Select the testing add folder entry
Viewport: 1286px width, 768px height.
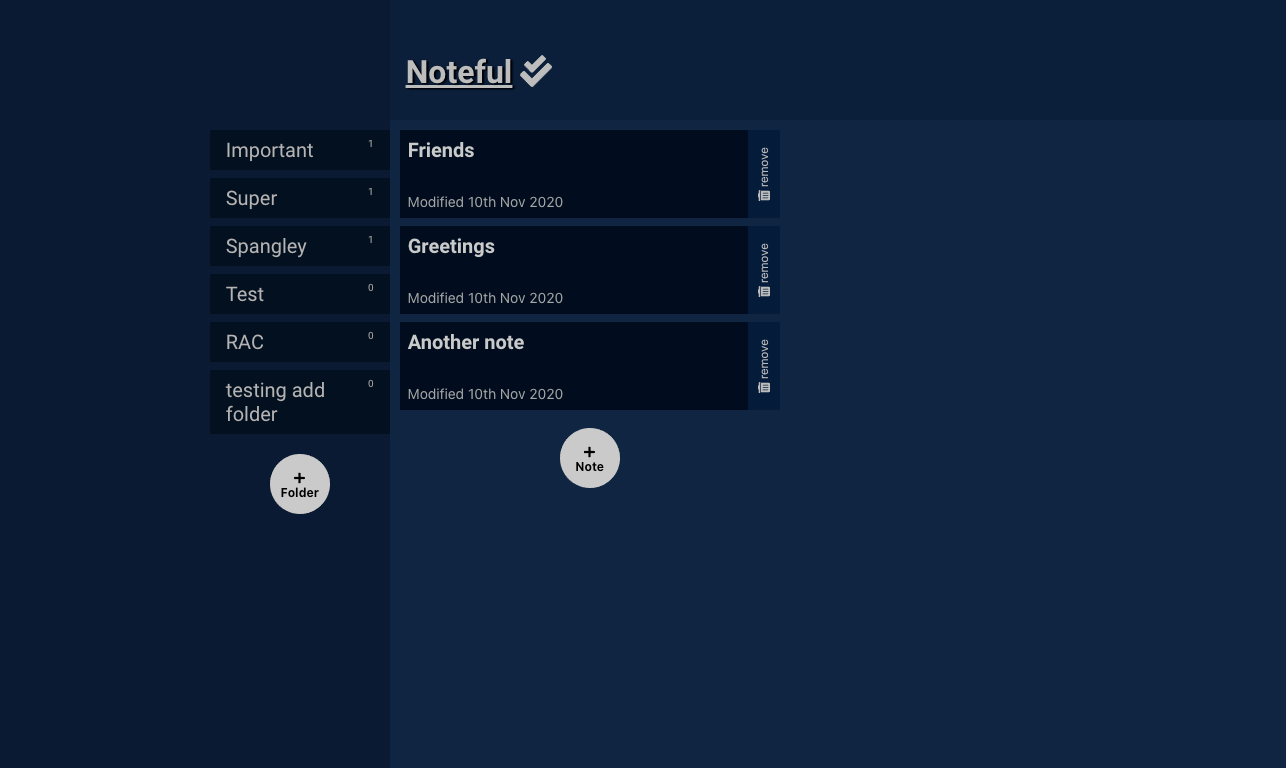click(275, 402)
